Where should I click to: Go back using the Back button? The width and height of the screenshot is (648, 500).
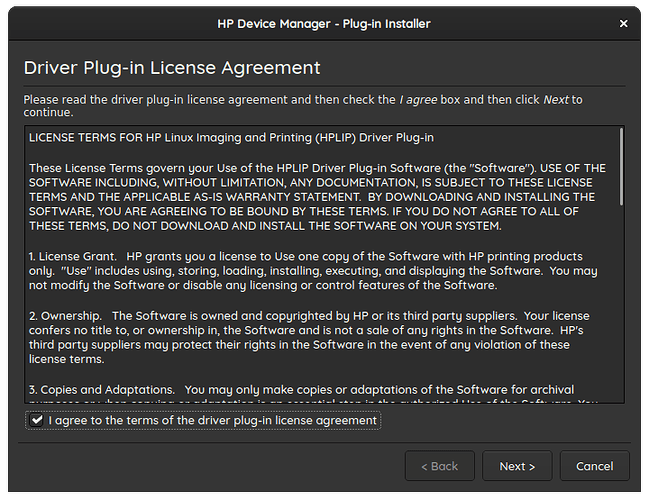point(439,466)
